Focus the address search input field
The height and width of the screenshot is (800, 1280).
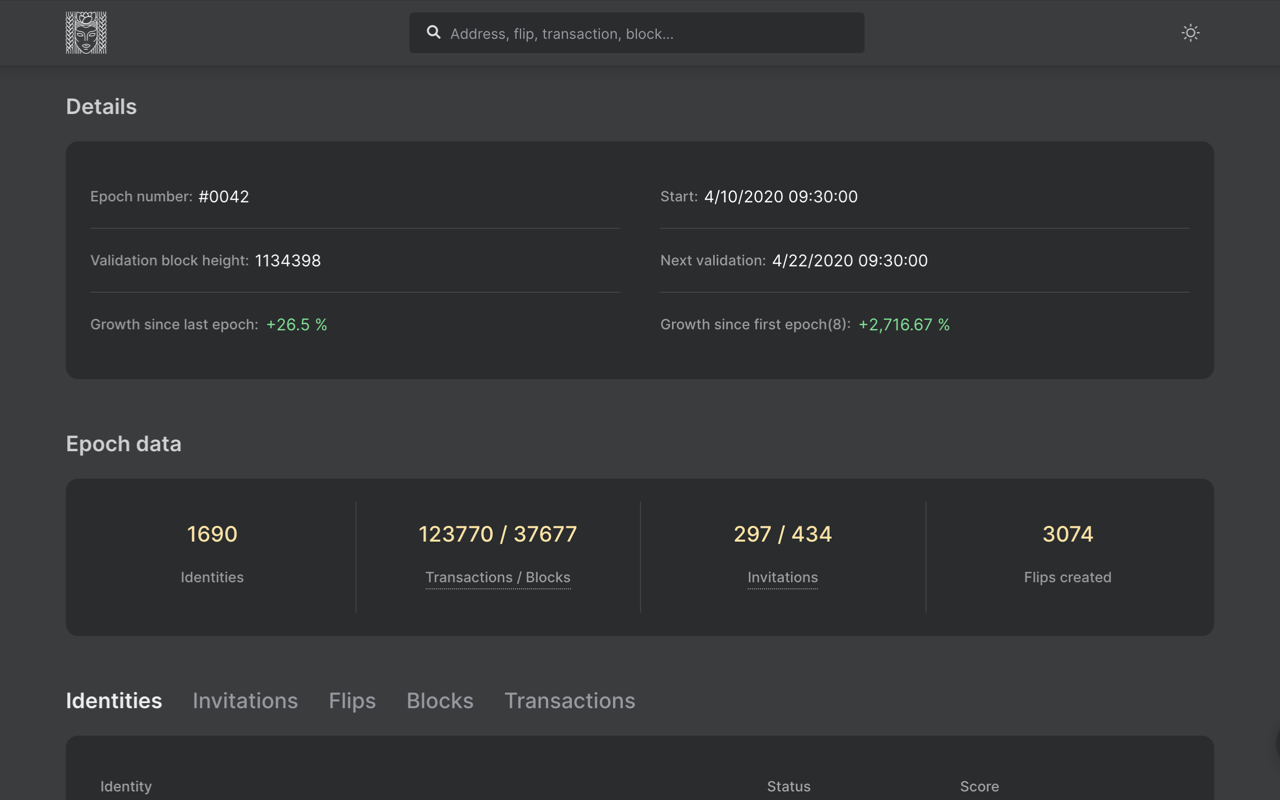650,33
